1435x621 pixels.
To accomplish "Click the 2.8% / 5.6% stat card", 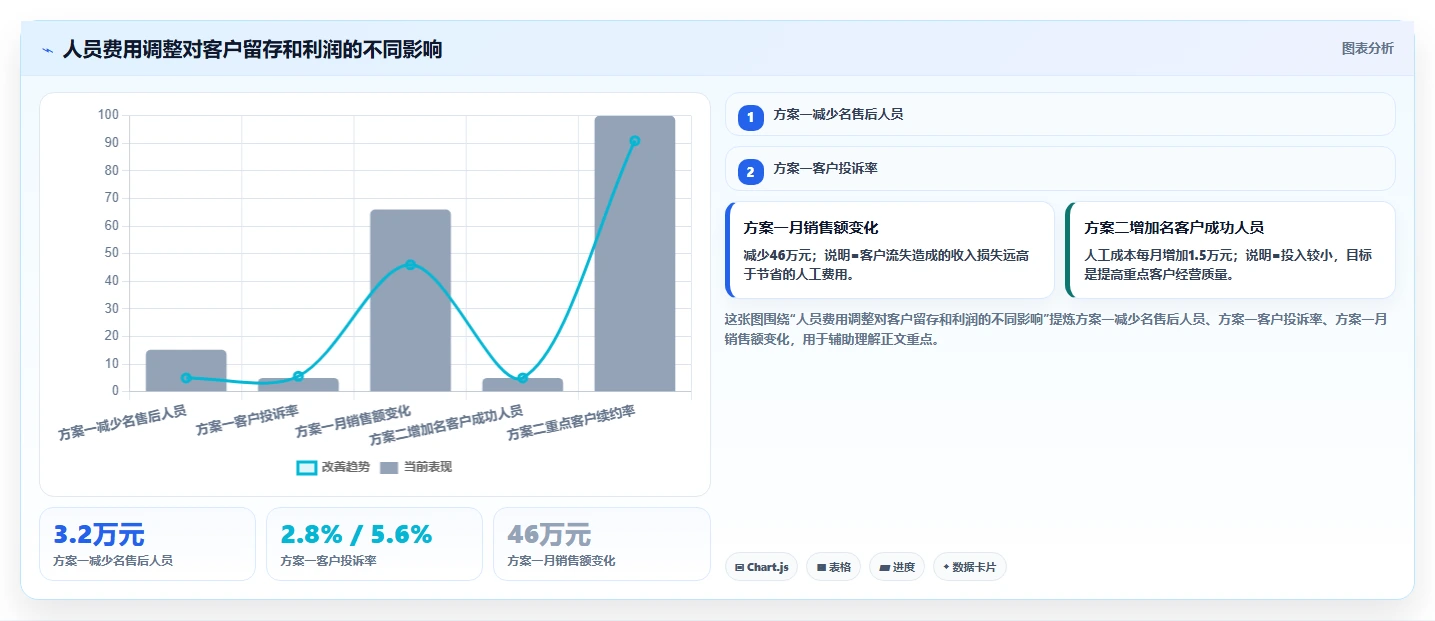I will click(374, 544).
